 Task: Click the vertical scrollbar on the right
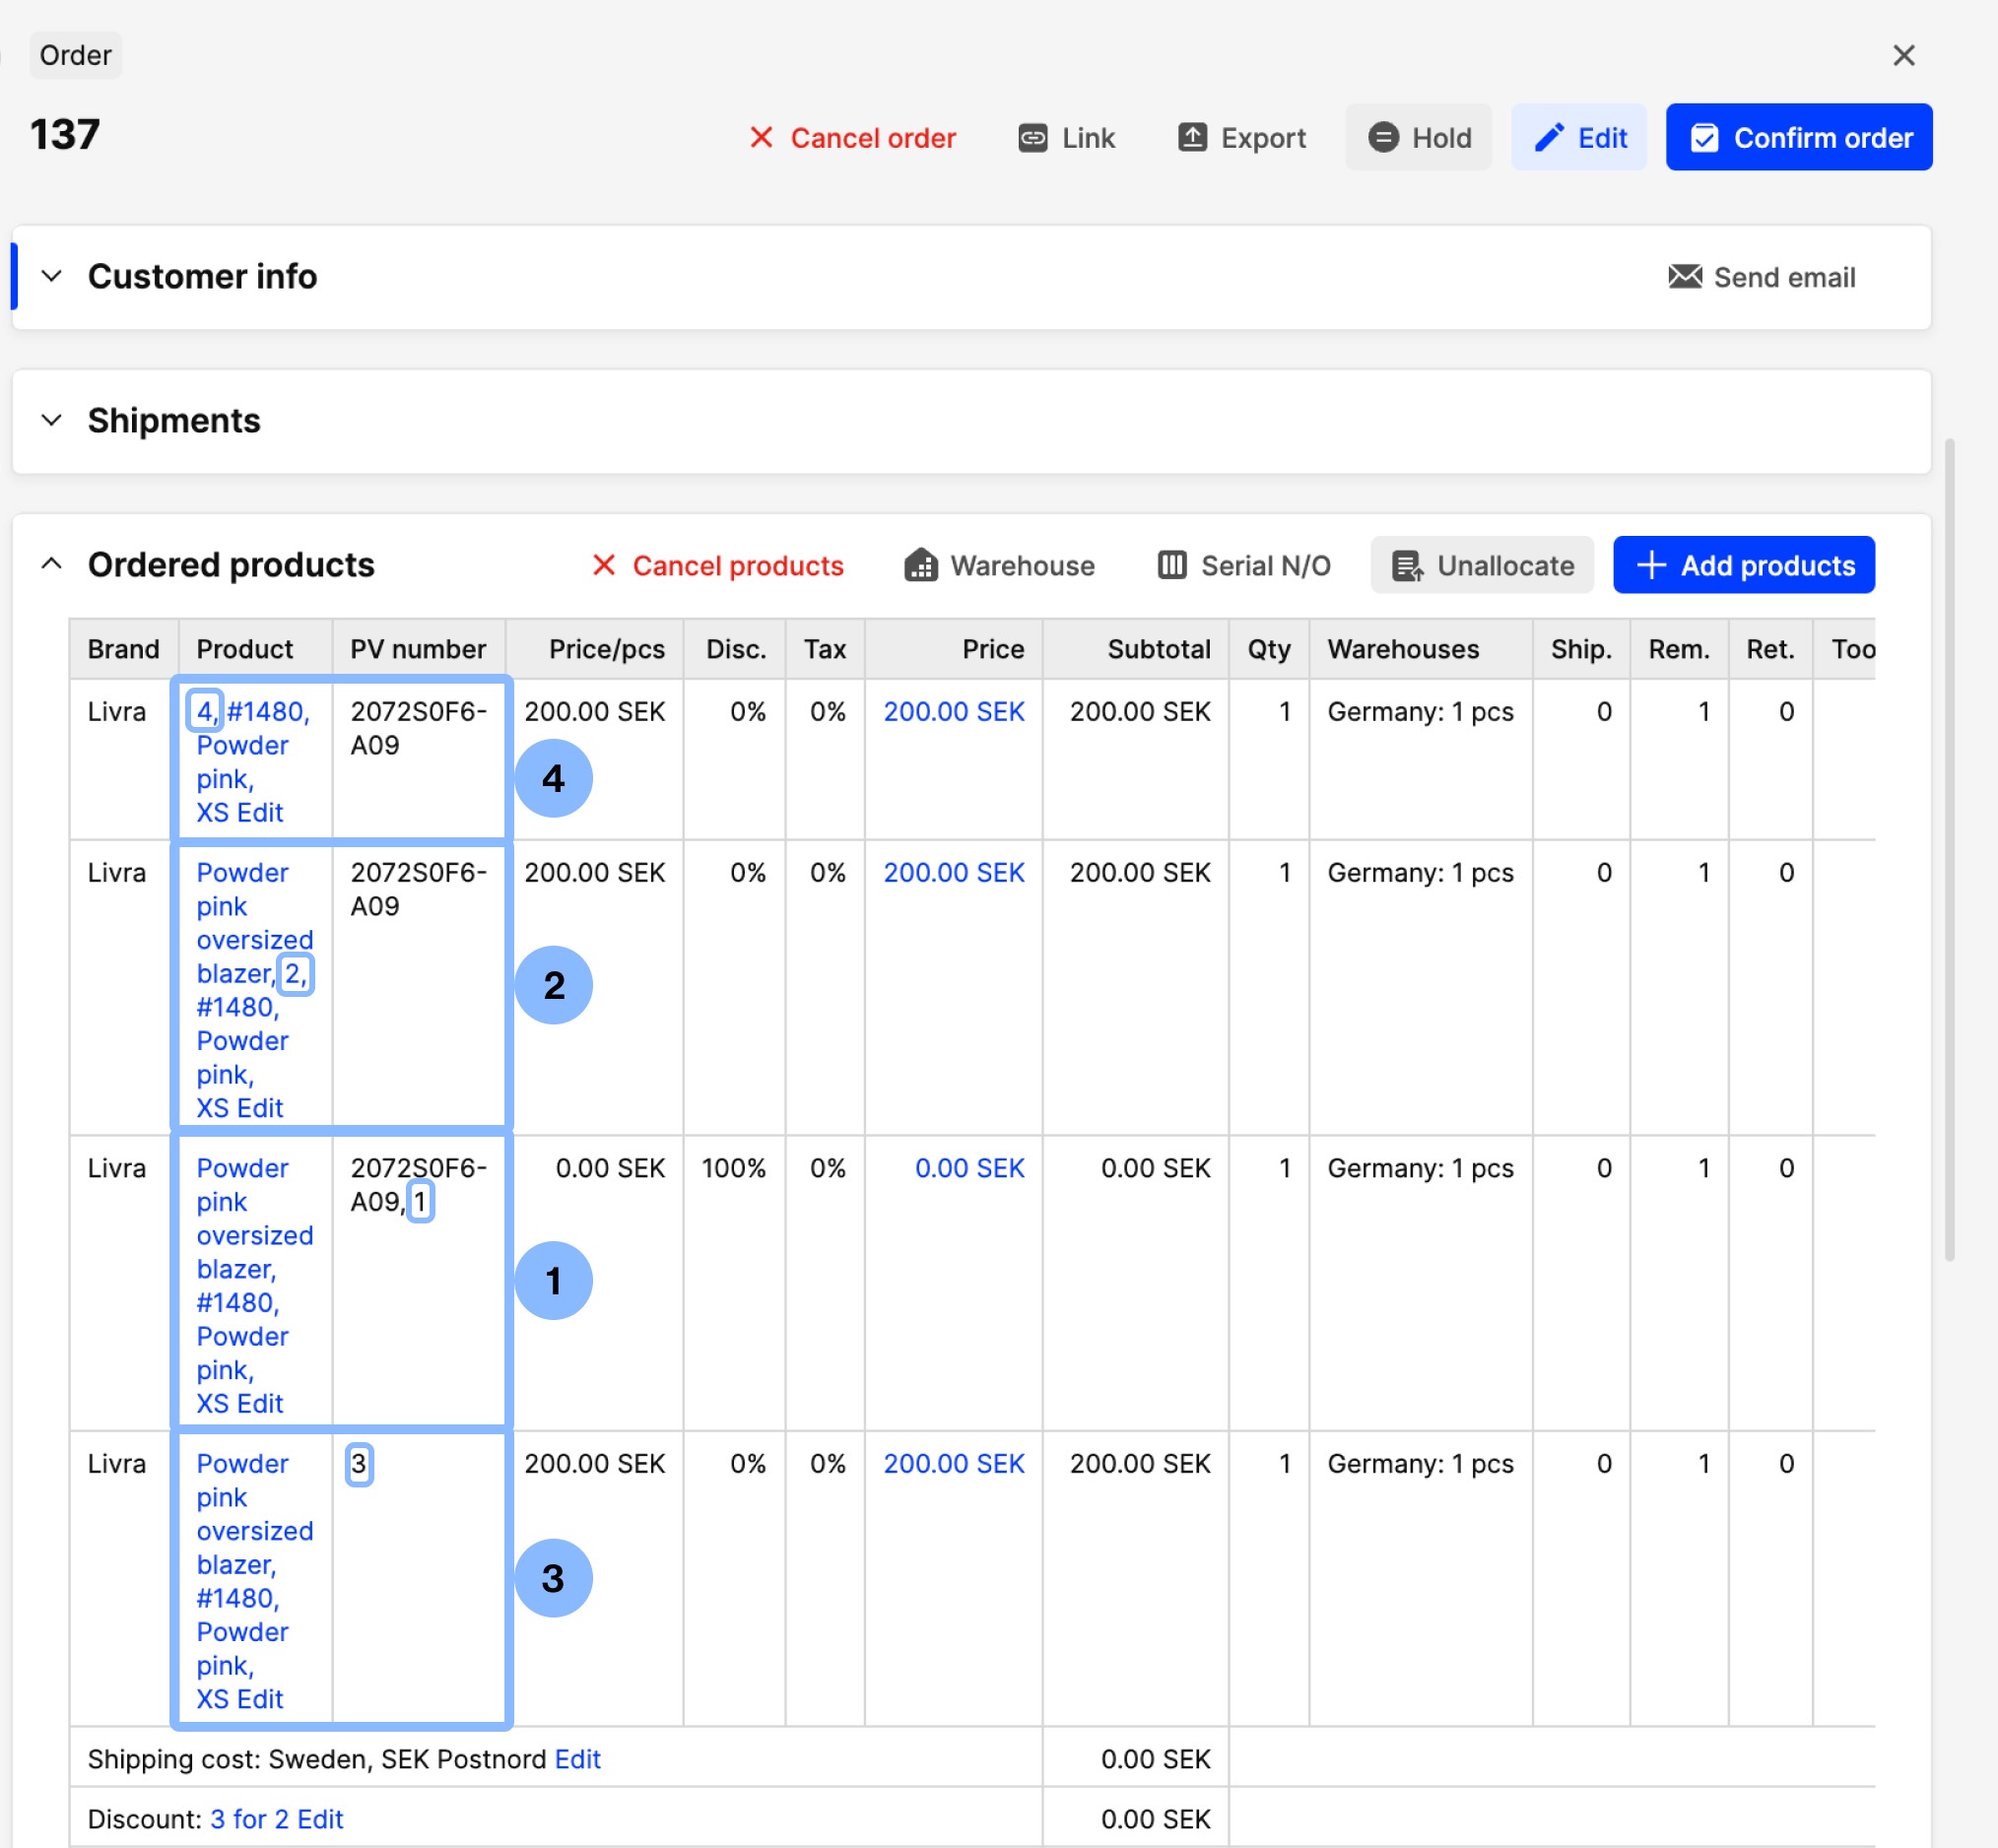(x=1950, y=850)
